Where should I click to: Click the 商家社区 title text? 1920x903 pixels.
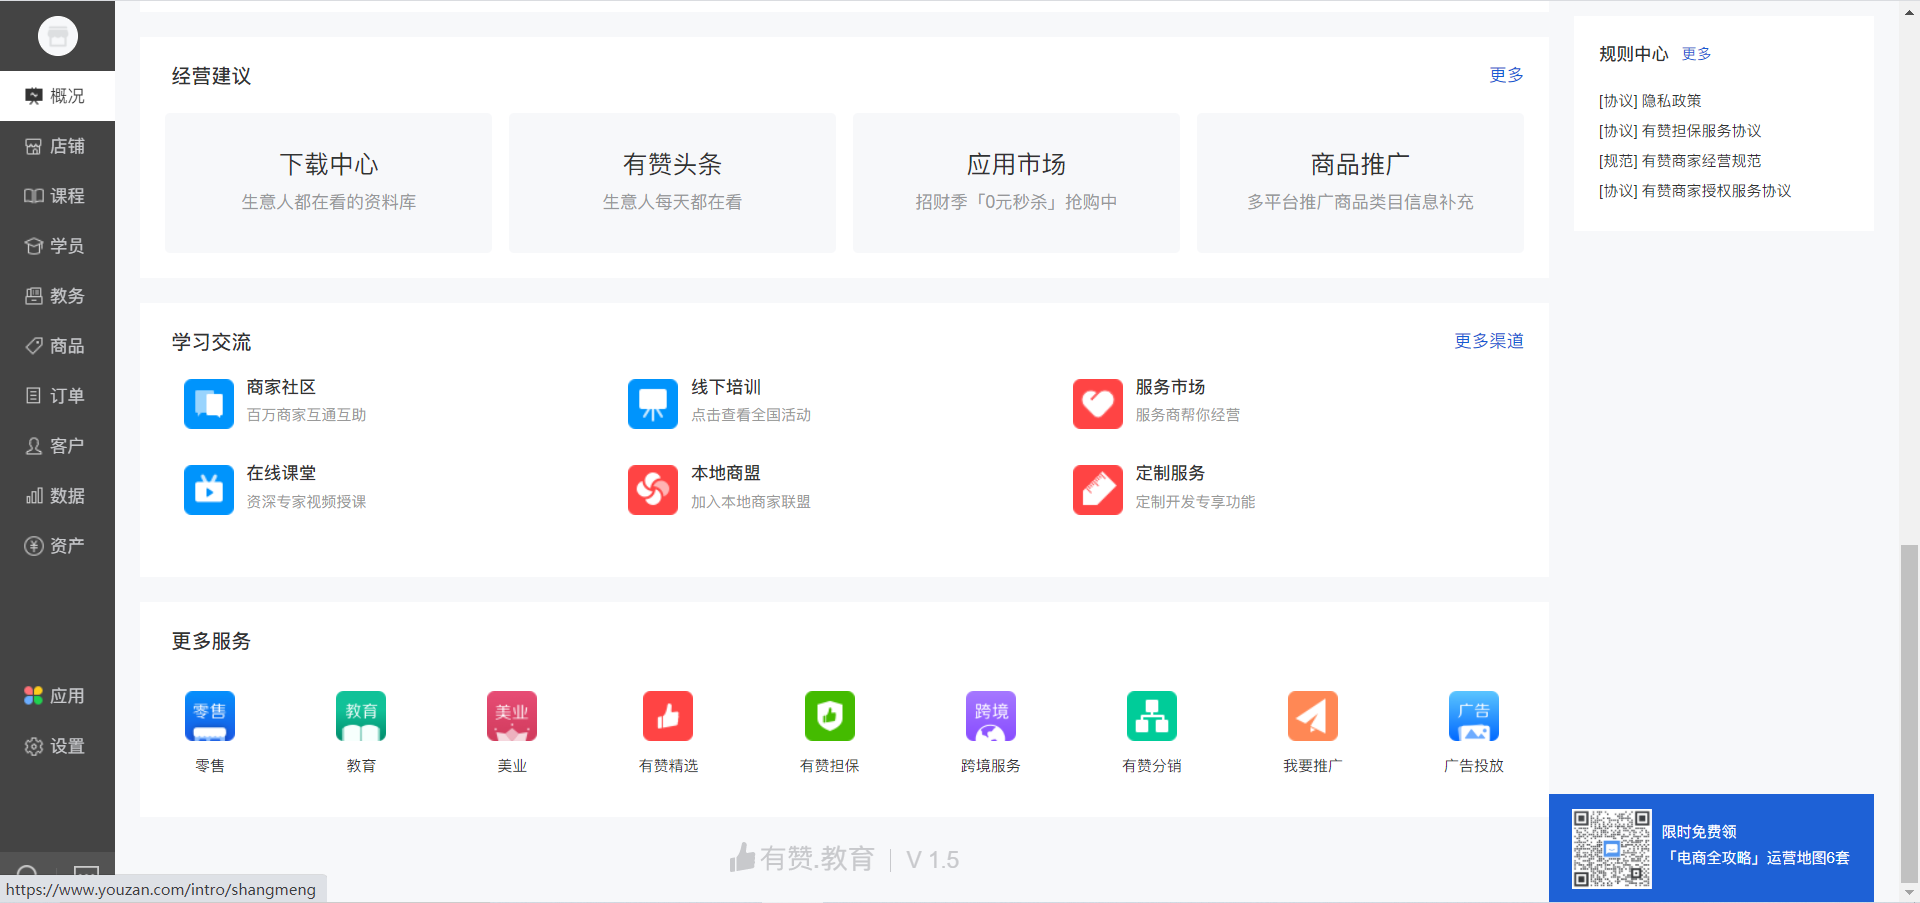[x=281, y=387]
